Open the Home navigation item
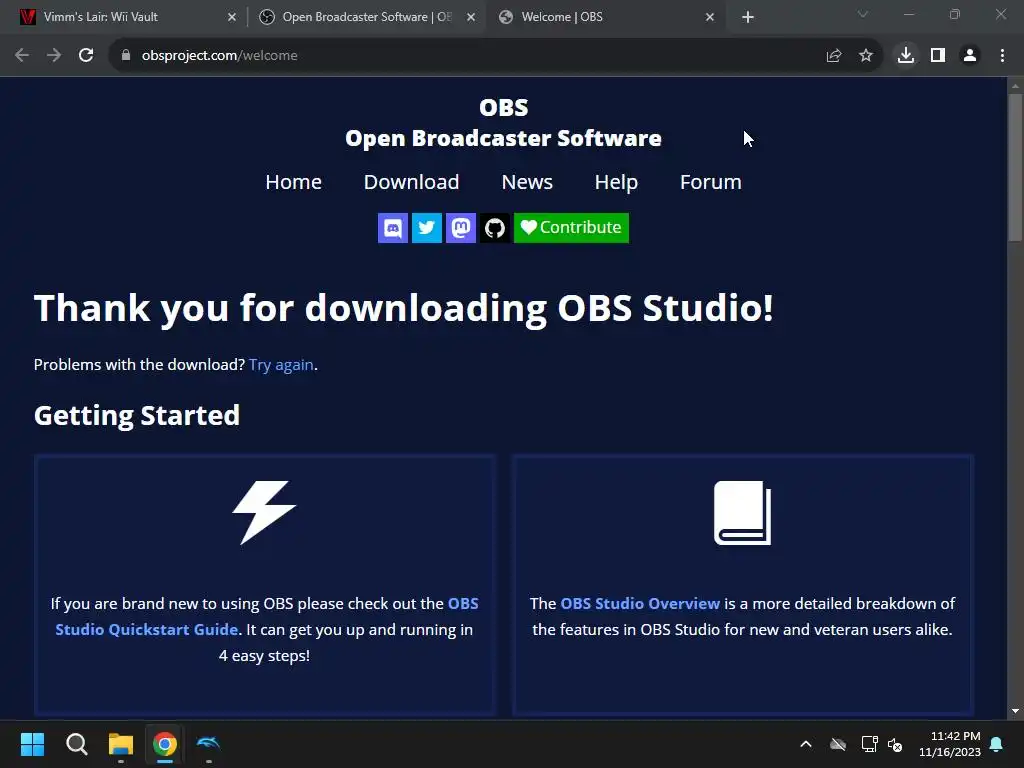The image size is (1024, 768). 293,182
